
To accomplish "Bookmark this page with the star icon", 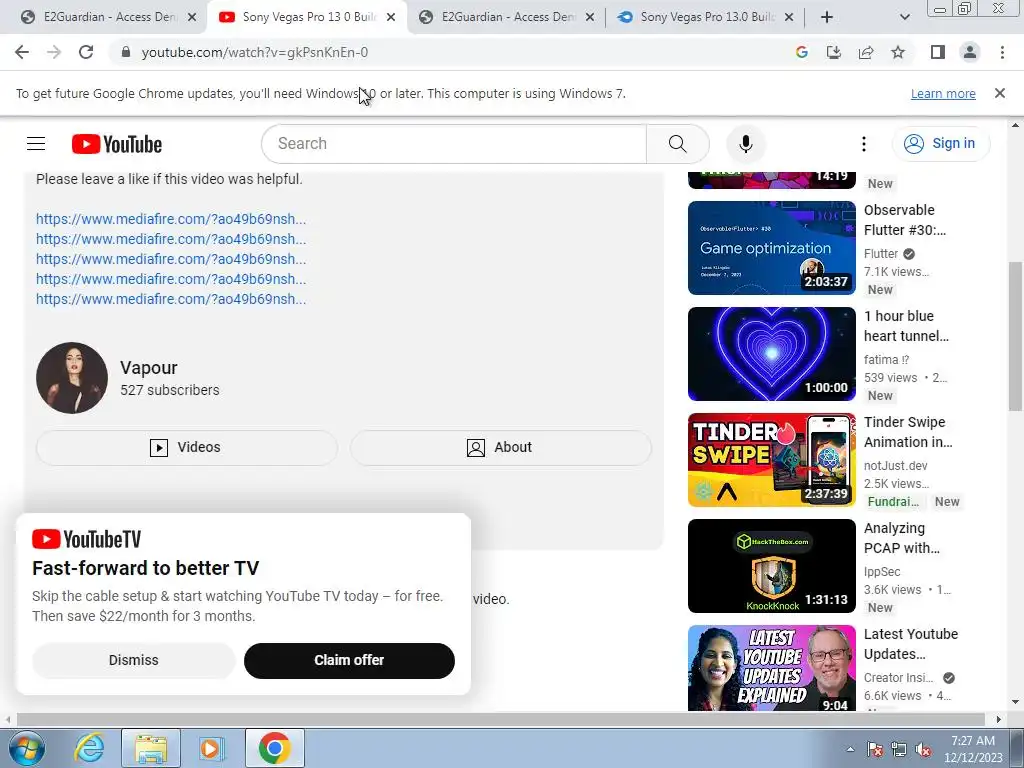I will pyautogui.click(x=898, y=52).
